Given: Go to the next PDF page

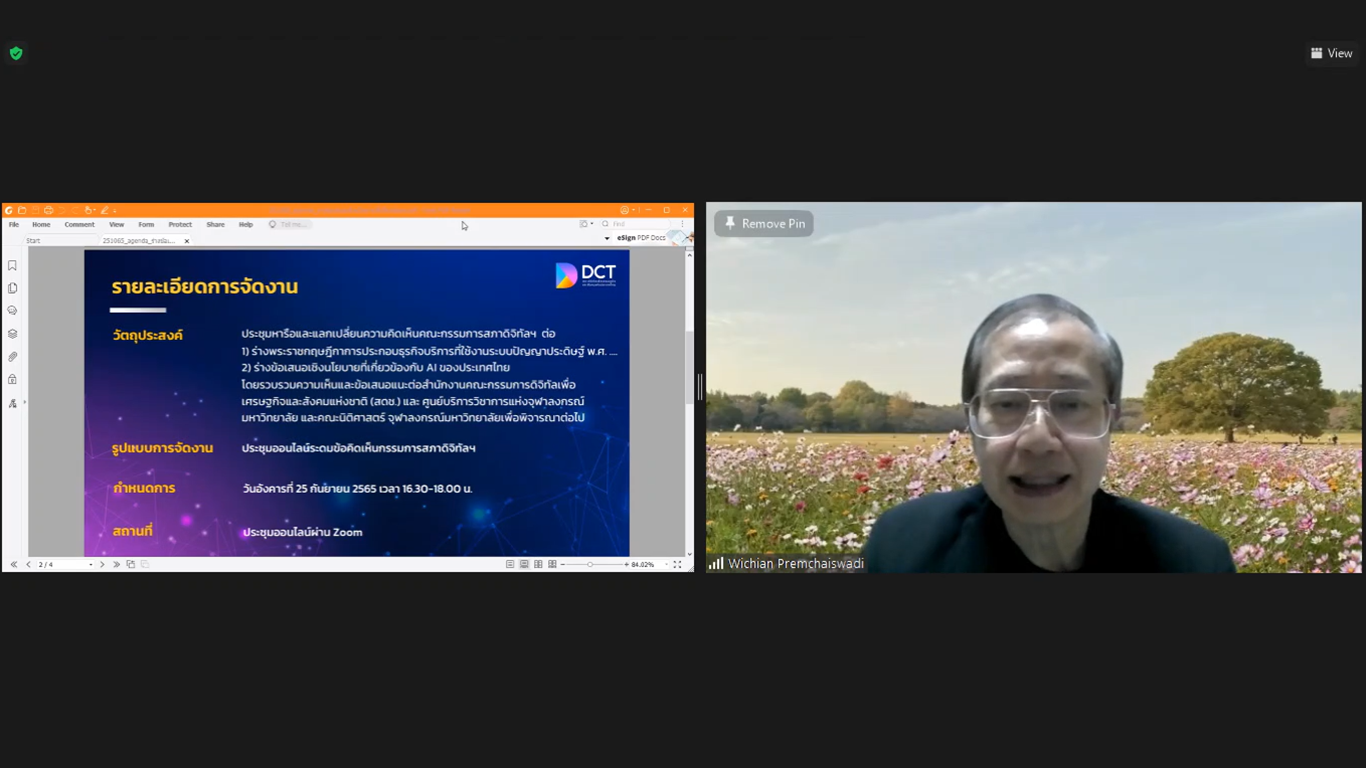Looking at the screenshot, I should coord(102,565).
